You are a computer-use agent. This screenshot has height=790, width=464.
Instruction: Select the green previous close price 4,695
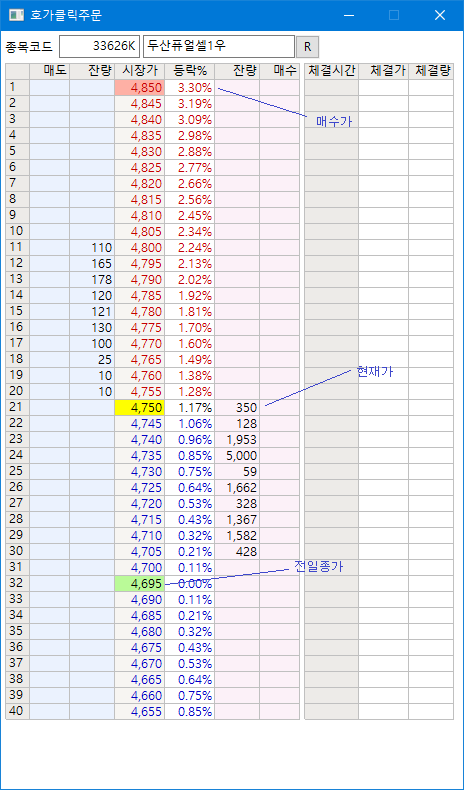(x=140, y=584)
